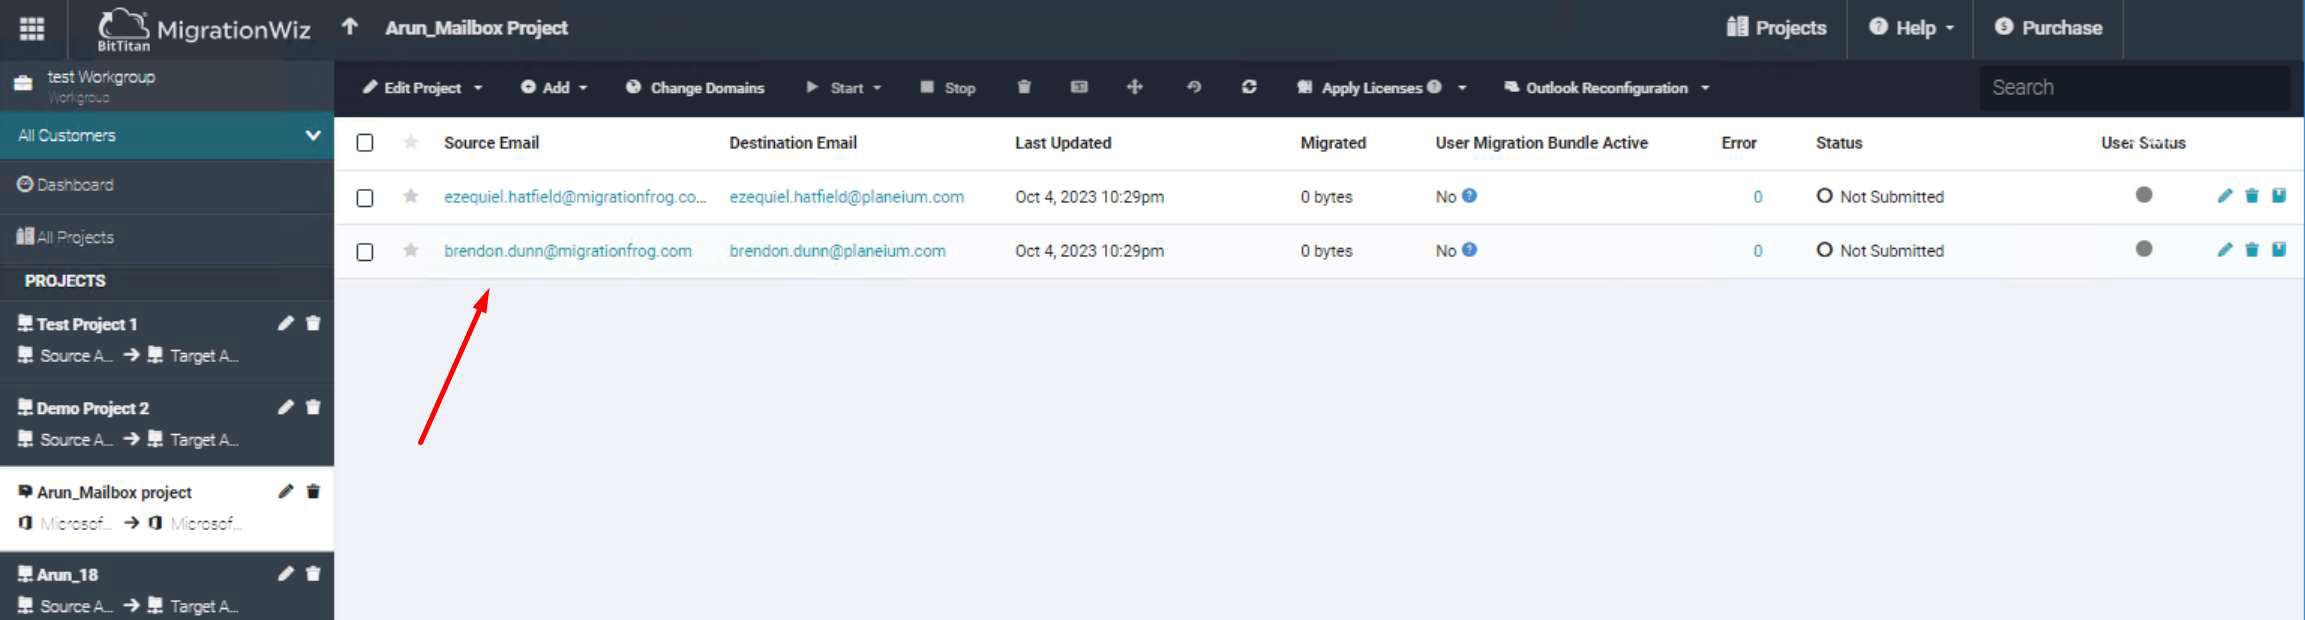This screenshot has height=620, width=2305.
Task: Expand the All Customers dropdown
Action: (x=167, y=135)
